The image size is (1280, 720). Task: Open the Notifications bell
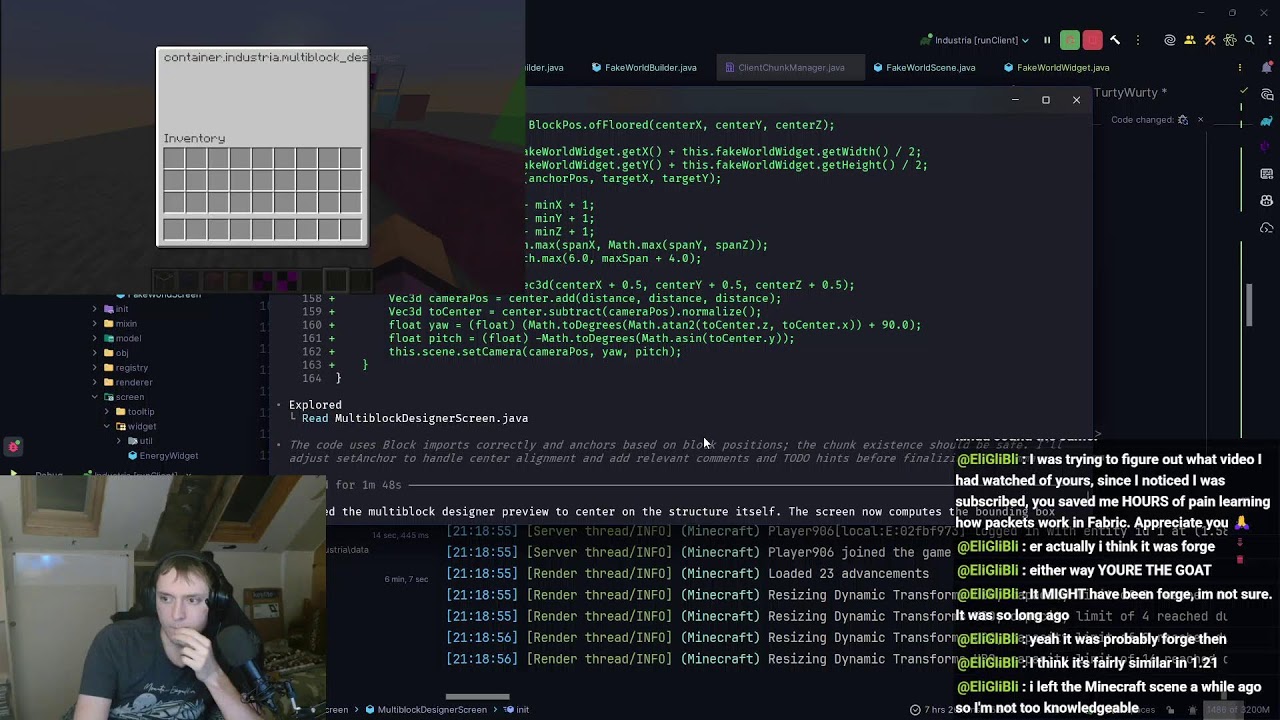(x=1267, y=68)
